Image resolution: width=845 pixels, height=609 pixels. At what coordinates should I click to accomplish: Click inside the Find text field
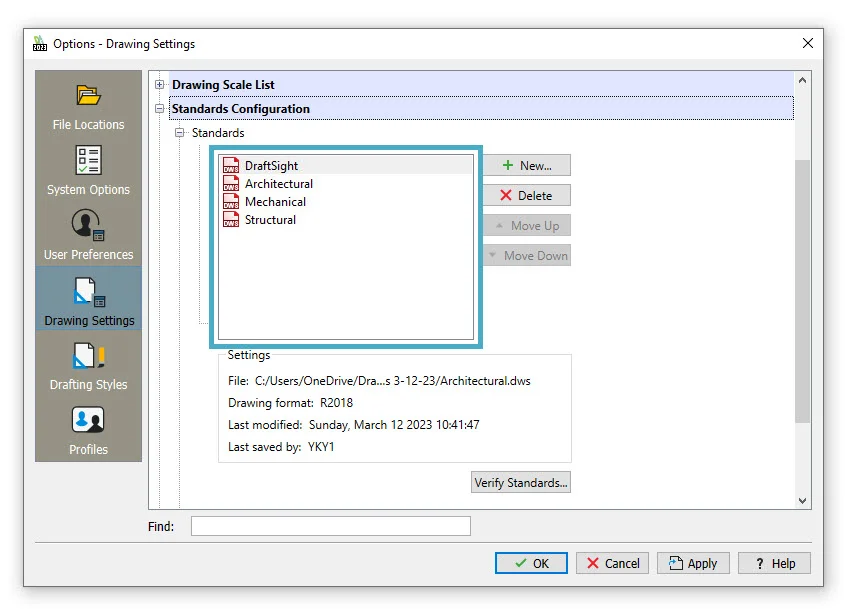click(x=330, y=526)
